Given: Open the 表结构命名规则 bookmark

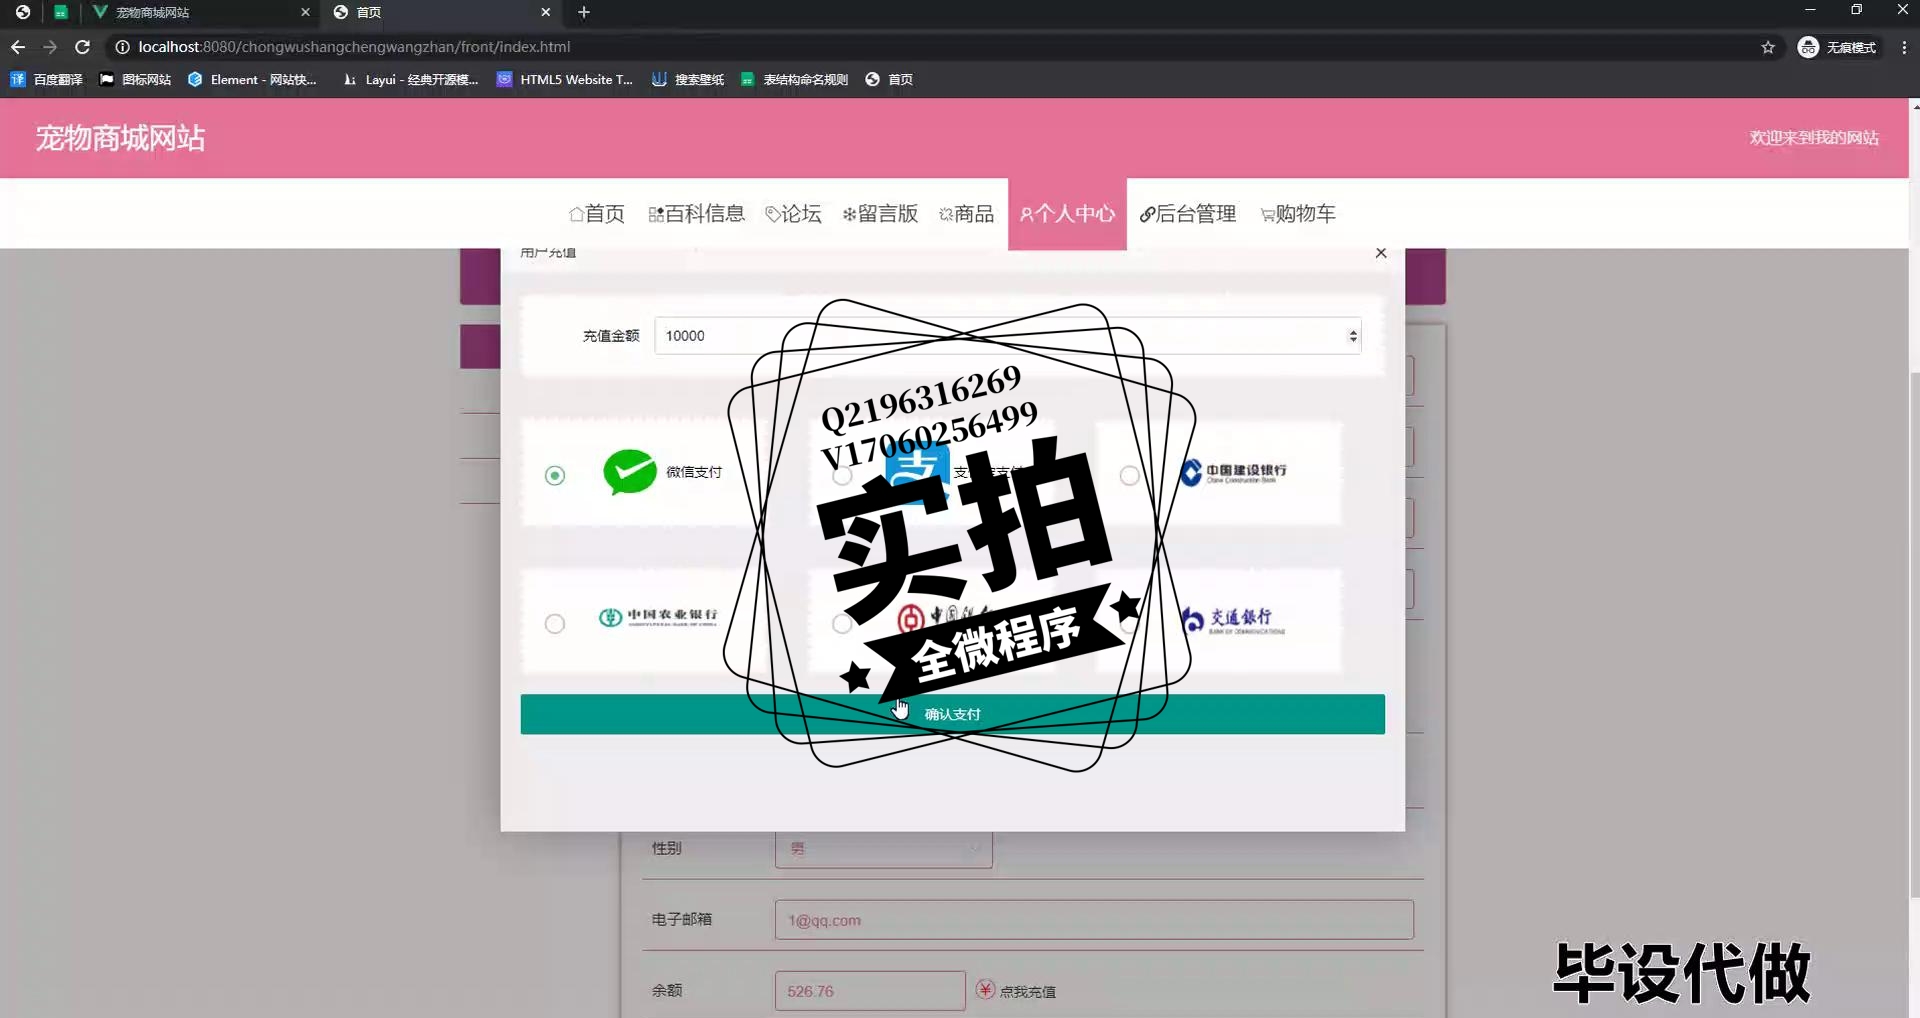Looking at the screenshot, I should pos(794,79).
